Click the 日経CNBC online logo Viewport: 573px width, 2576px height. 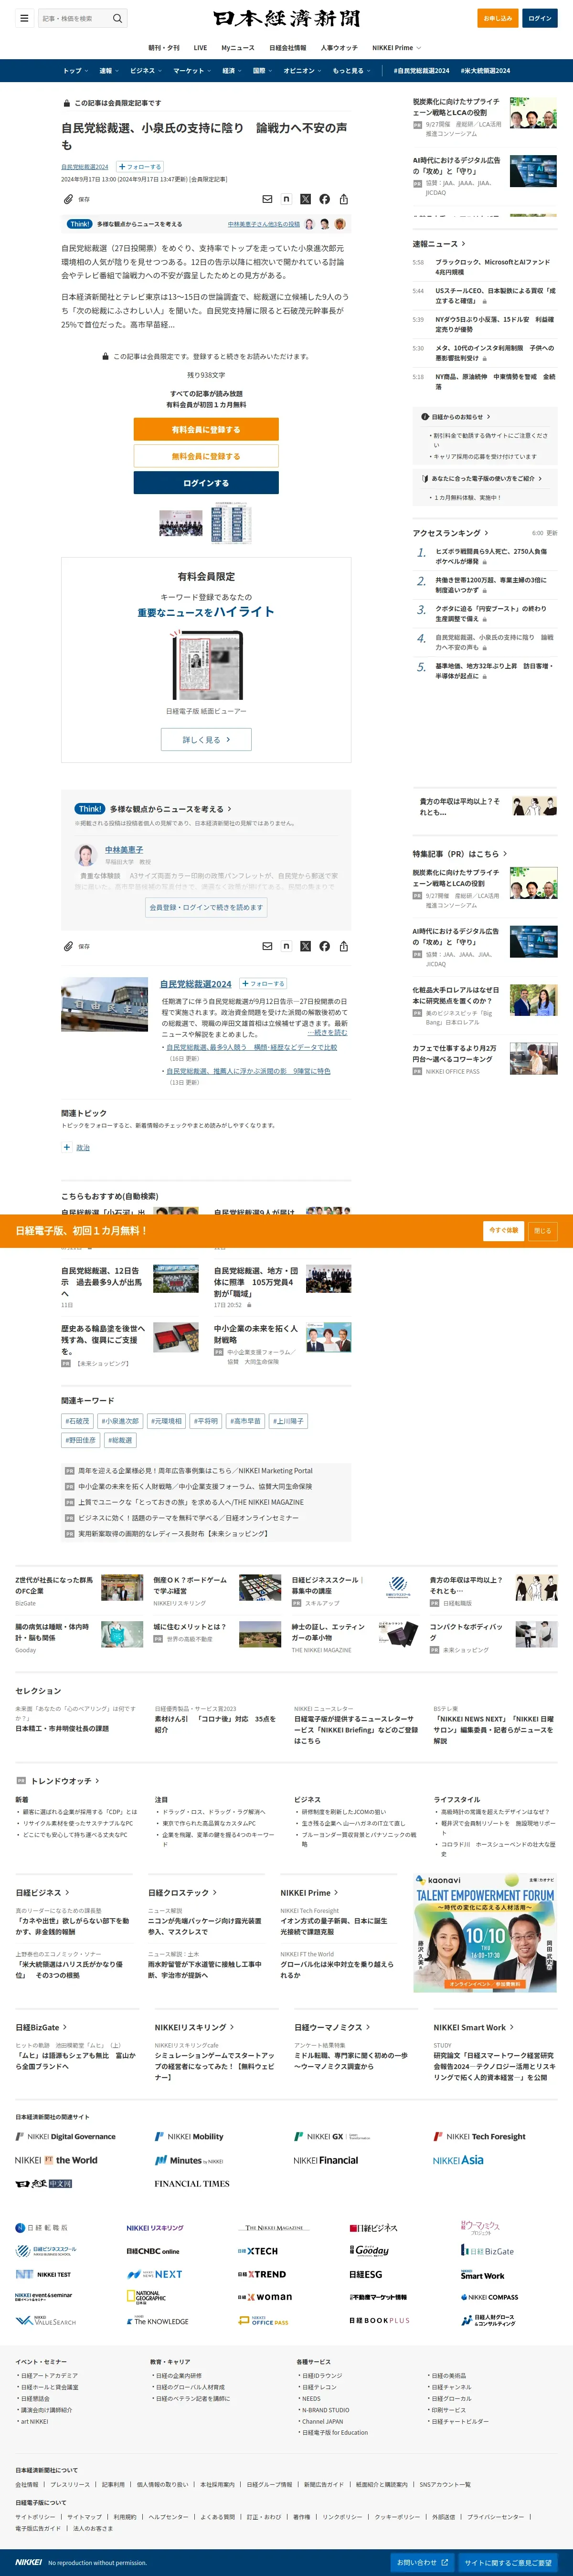[153, 2251]
